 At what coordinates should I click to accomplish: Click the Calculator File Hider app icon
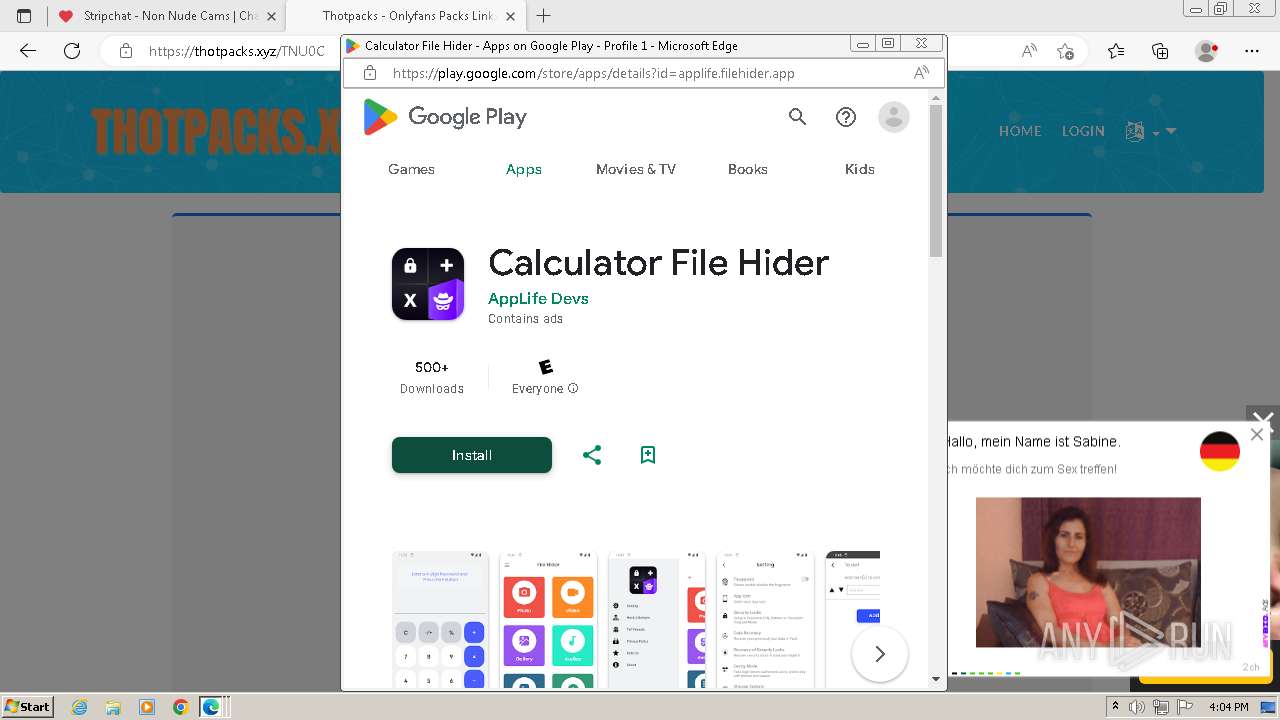coord(428,284)
